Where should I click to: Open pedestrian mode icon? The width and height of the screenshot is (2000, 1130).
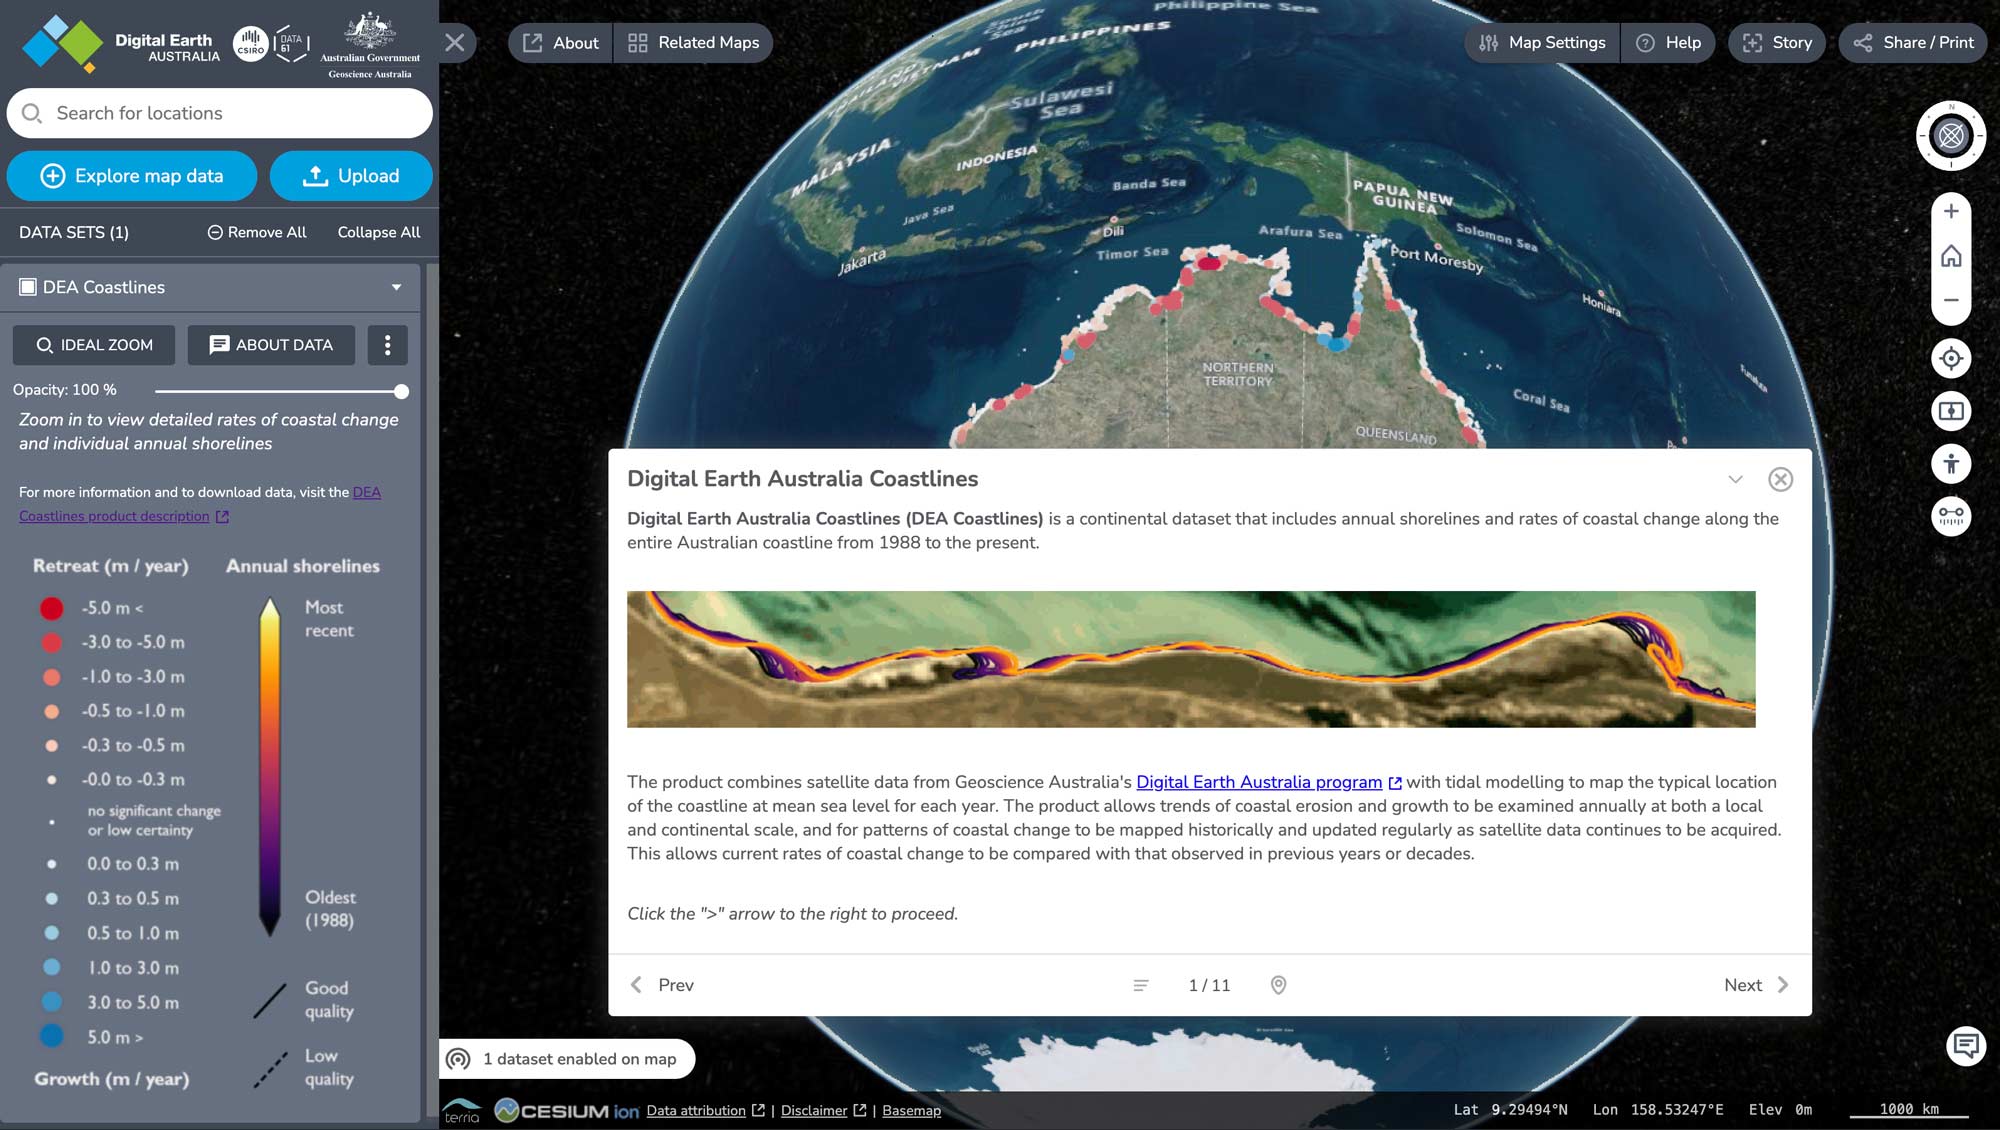(1950, 463)
